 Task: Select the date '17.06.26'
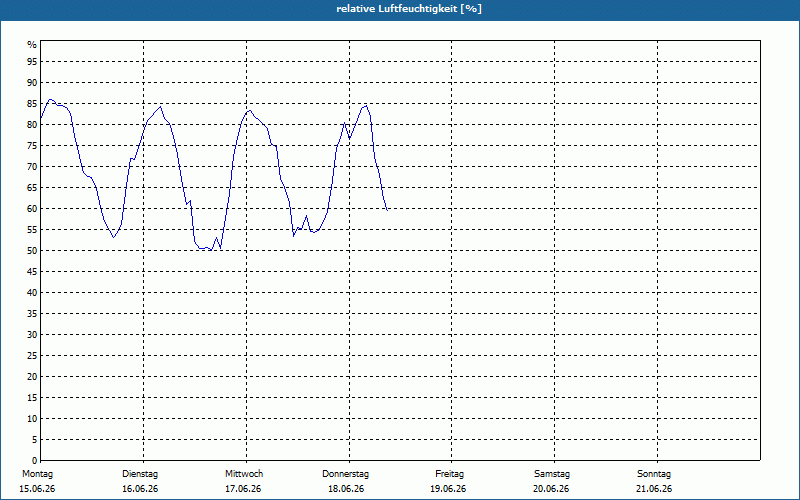tap(243, 489)
